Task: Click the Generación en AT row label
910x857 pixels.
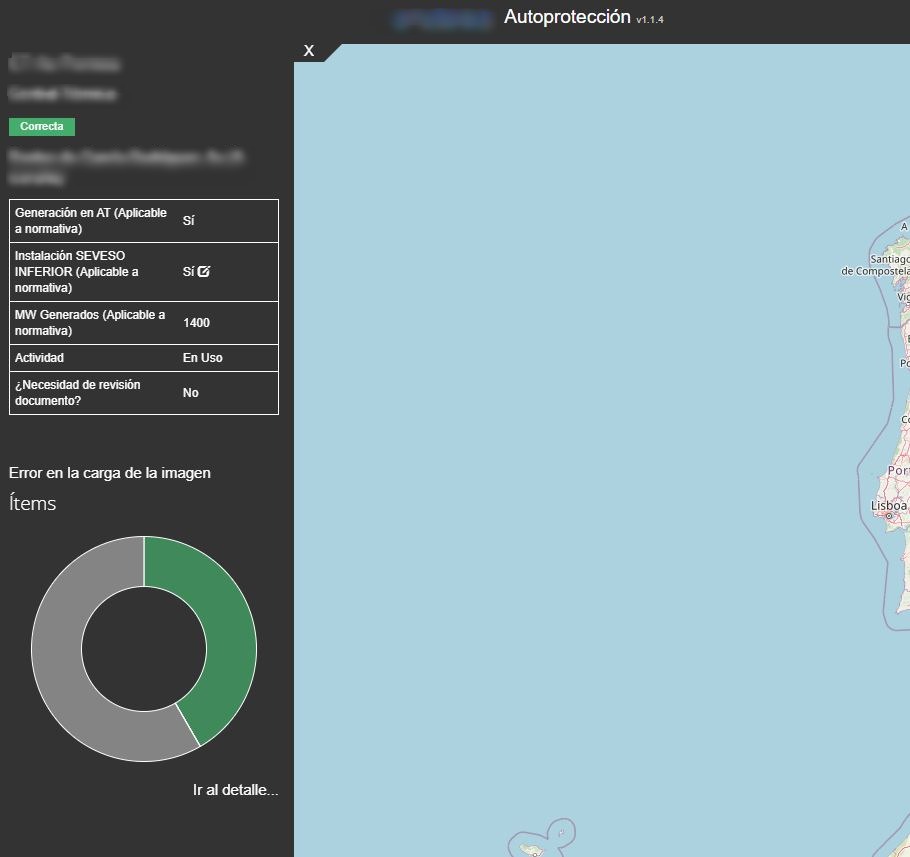Action: pyautogui.click(x=91, y=221)
